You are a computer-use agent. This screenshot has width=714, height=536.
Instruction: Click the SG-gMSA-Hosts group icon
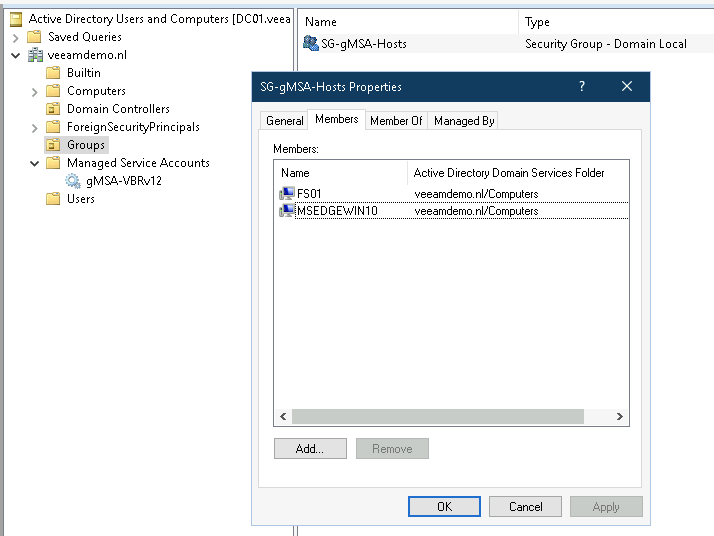click(311, 43)
